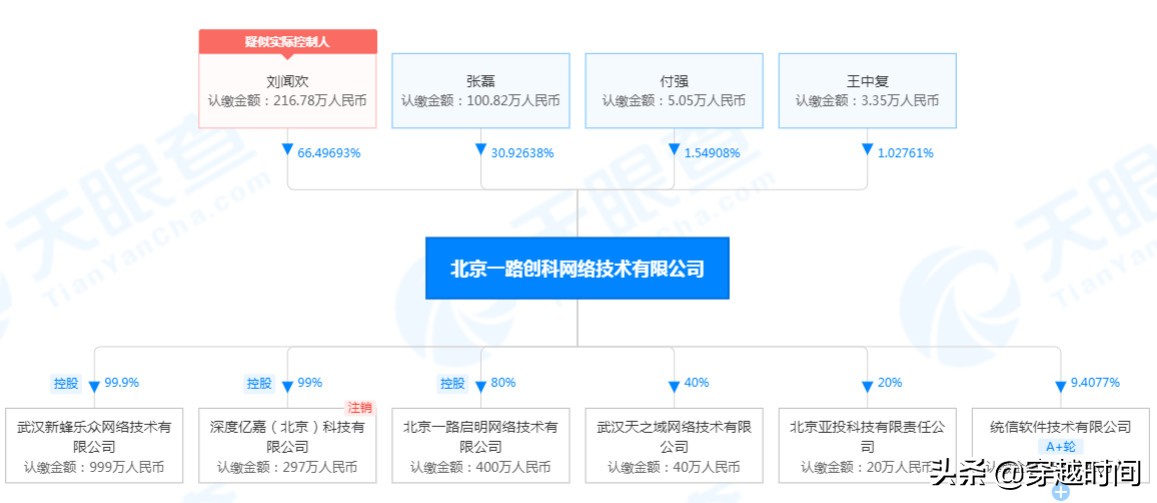Screen dimensions: 1157x503
Task: Open 武汉天之域网络技术有限公司 card
Action: [674, 445]
